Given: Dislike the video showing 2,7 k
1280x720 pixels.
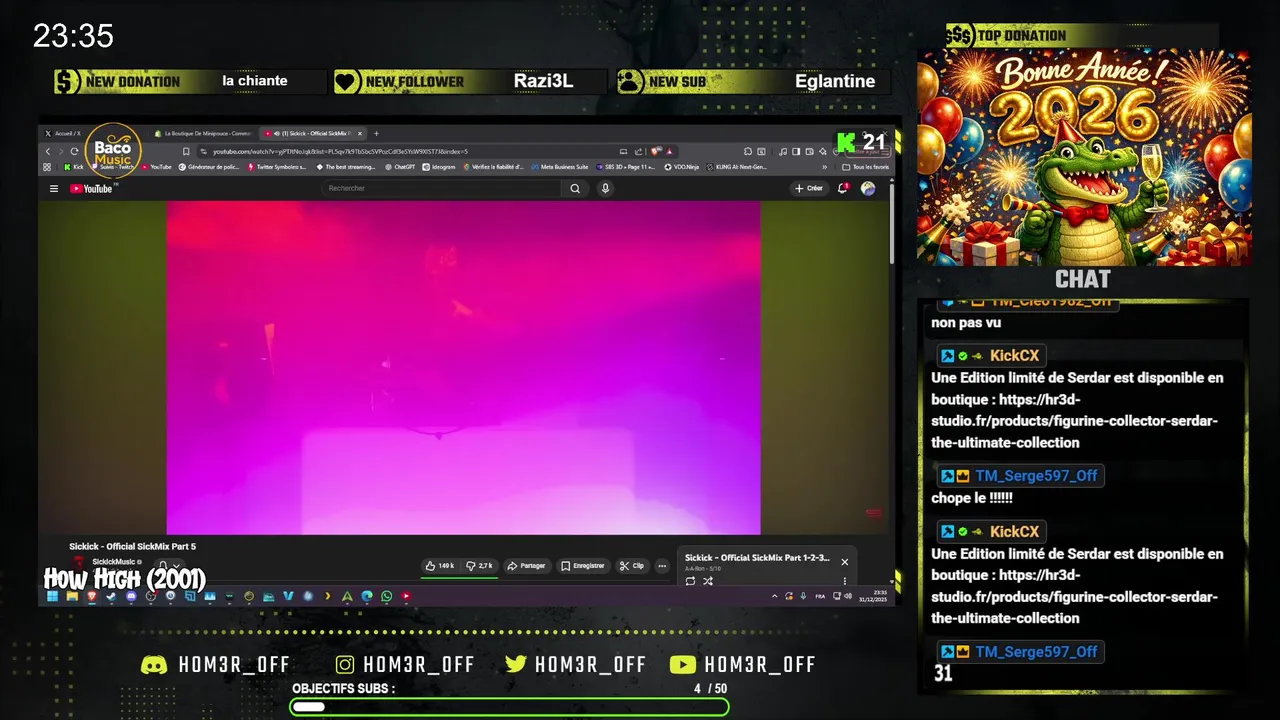Looking at the screenshot, I should point(478,566).
